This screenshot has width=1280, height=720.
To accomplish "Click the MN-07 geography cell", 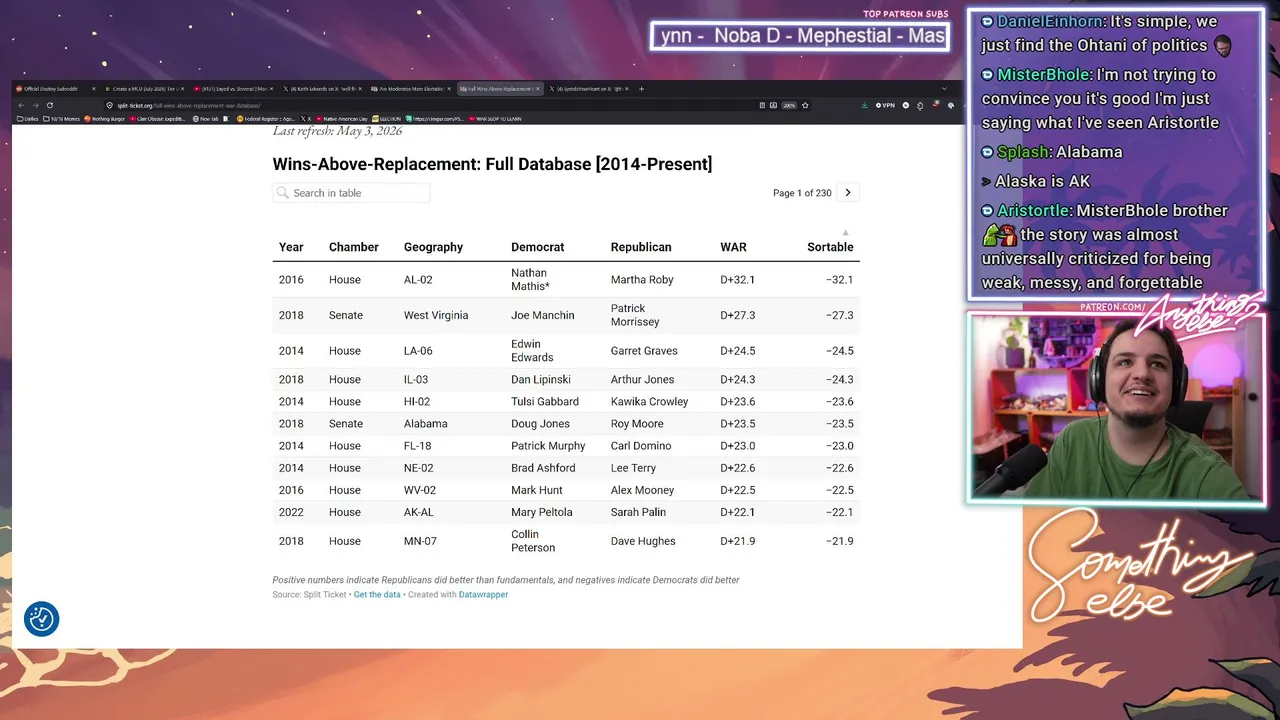I will pyautogui.click(x=420, y=541).
